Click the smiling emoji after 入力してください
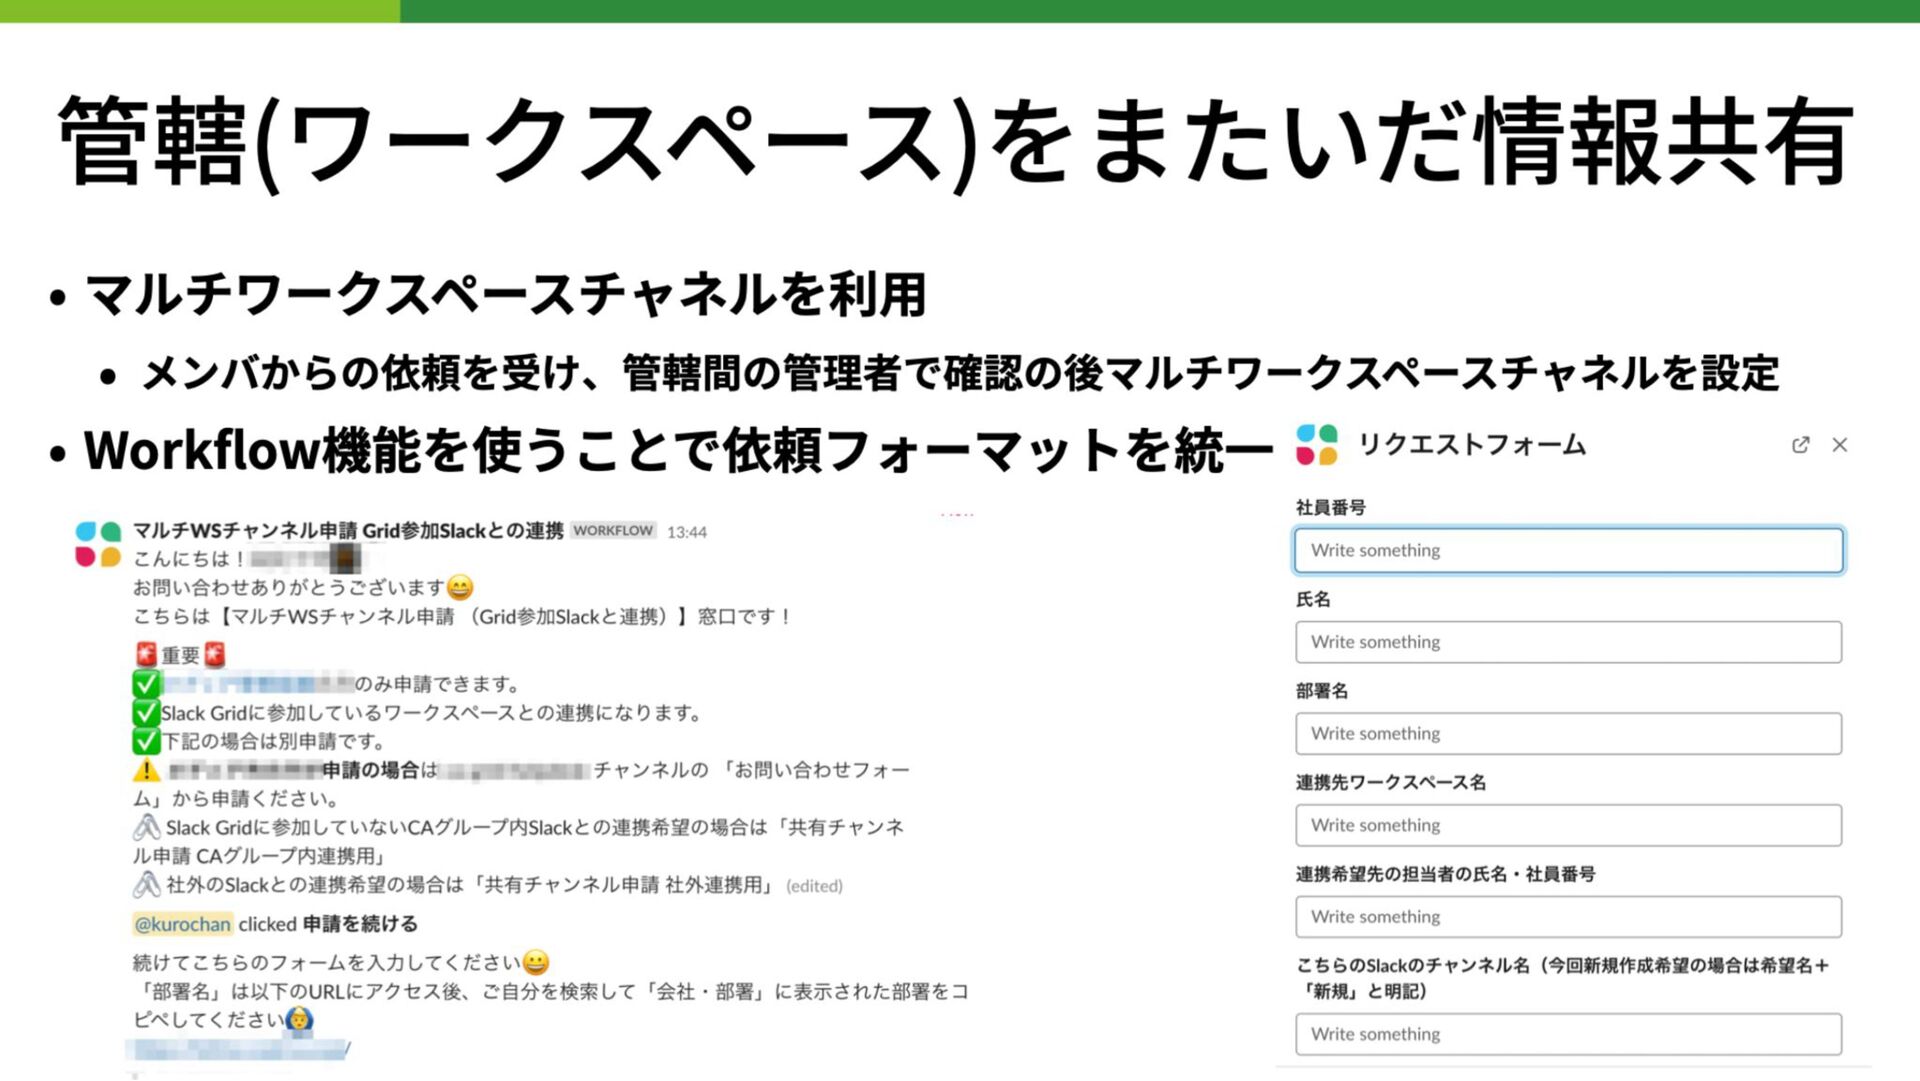This screenshot has width=1920, height=1081. [x=536, y=963]
